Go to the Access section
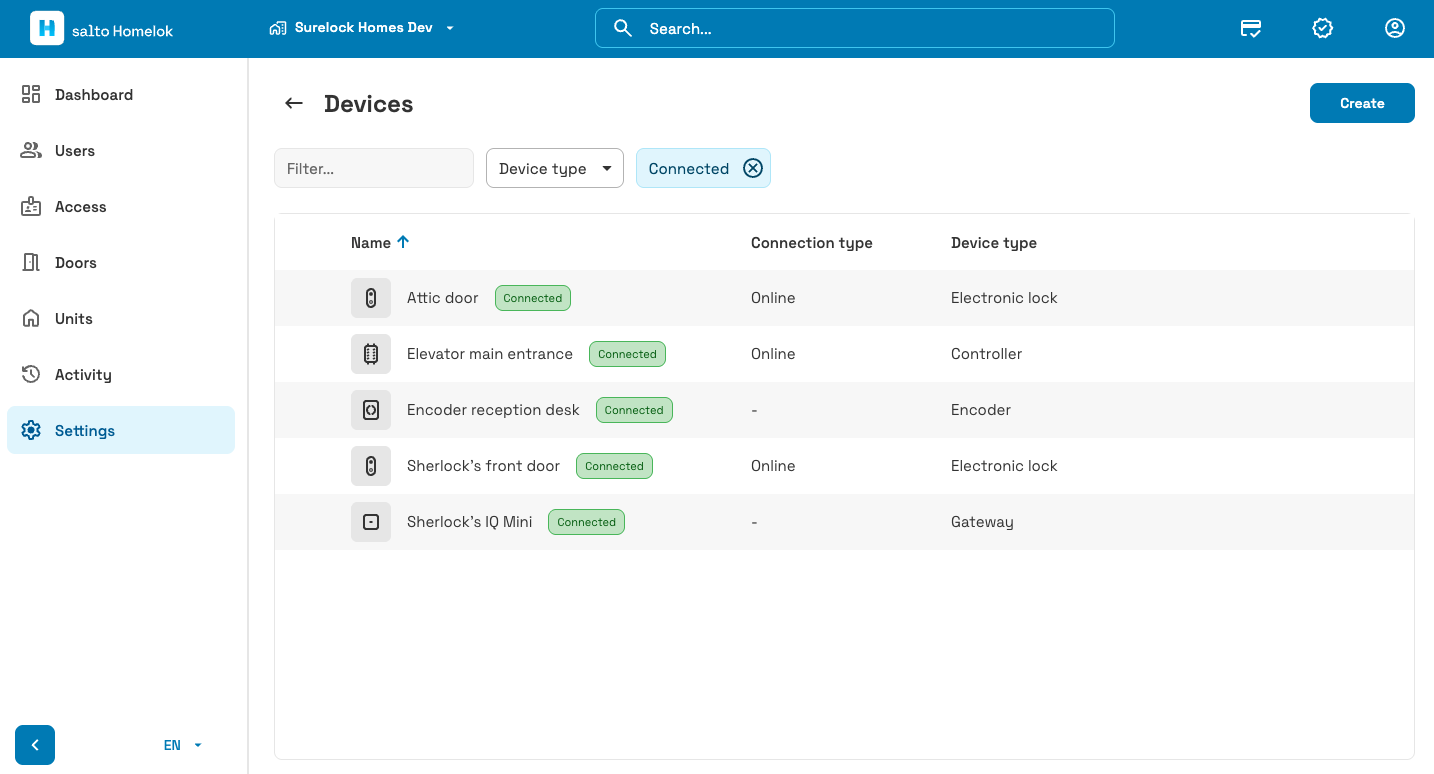 point(121,207)
